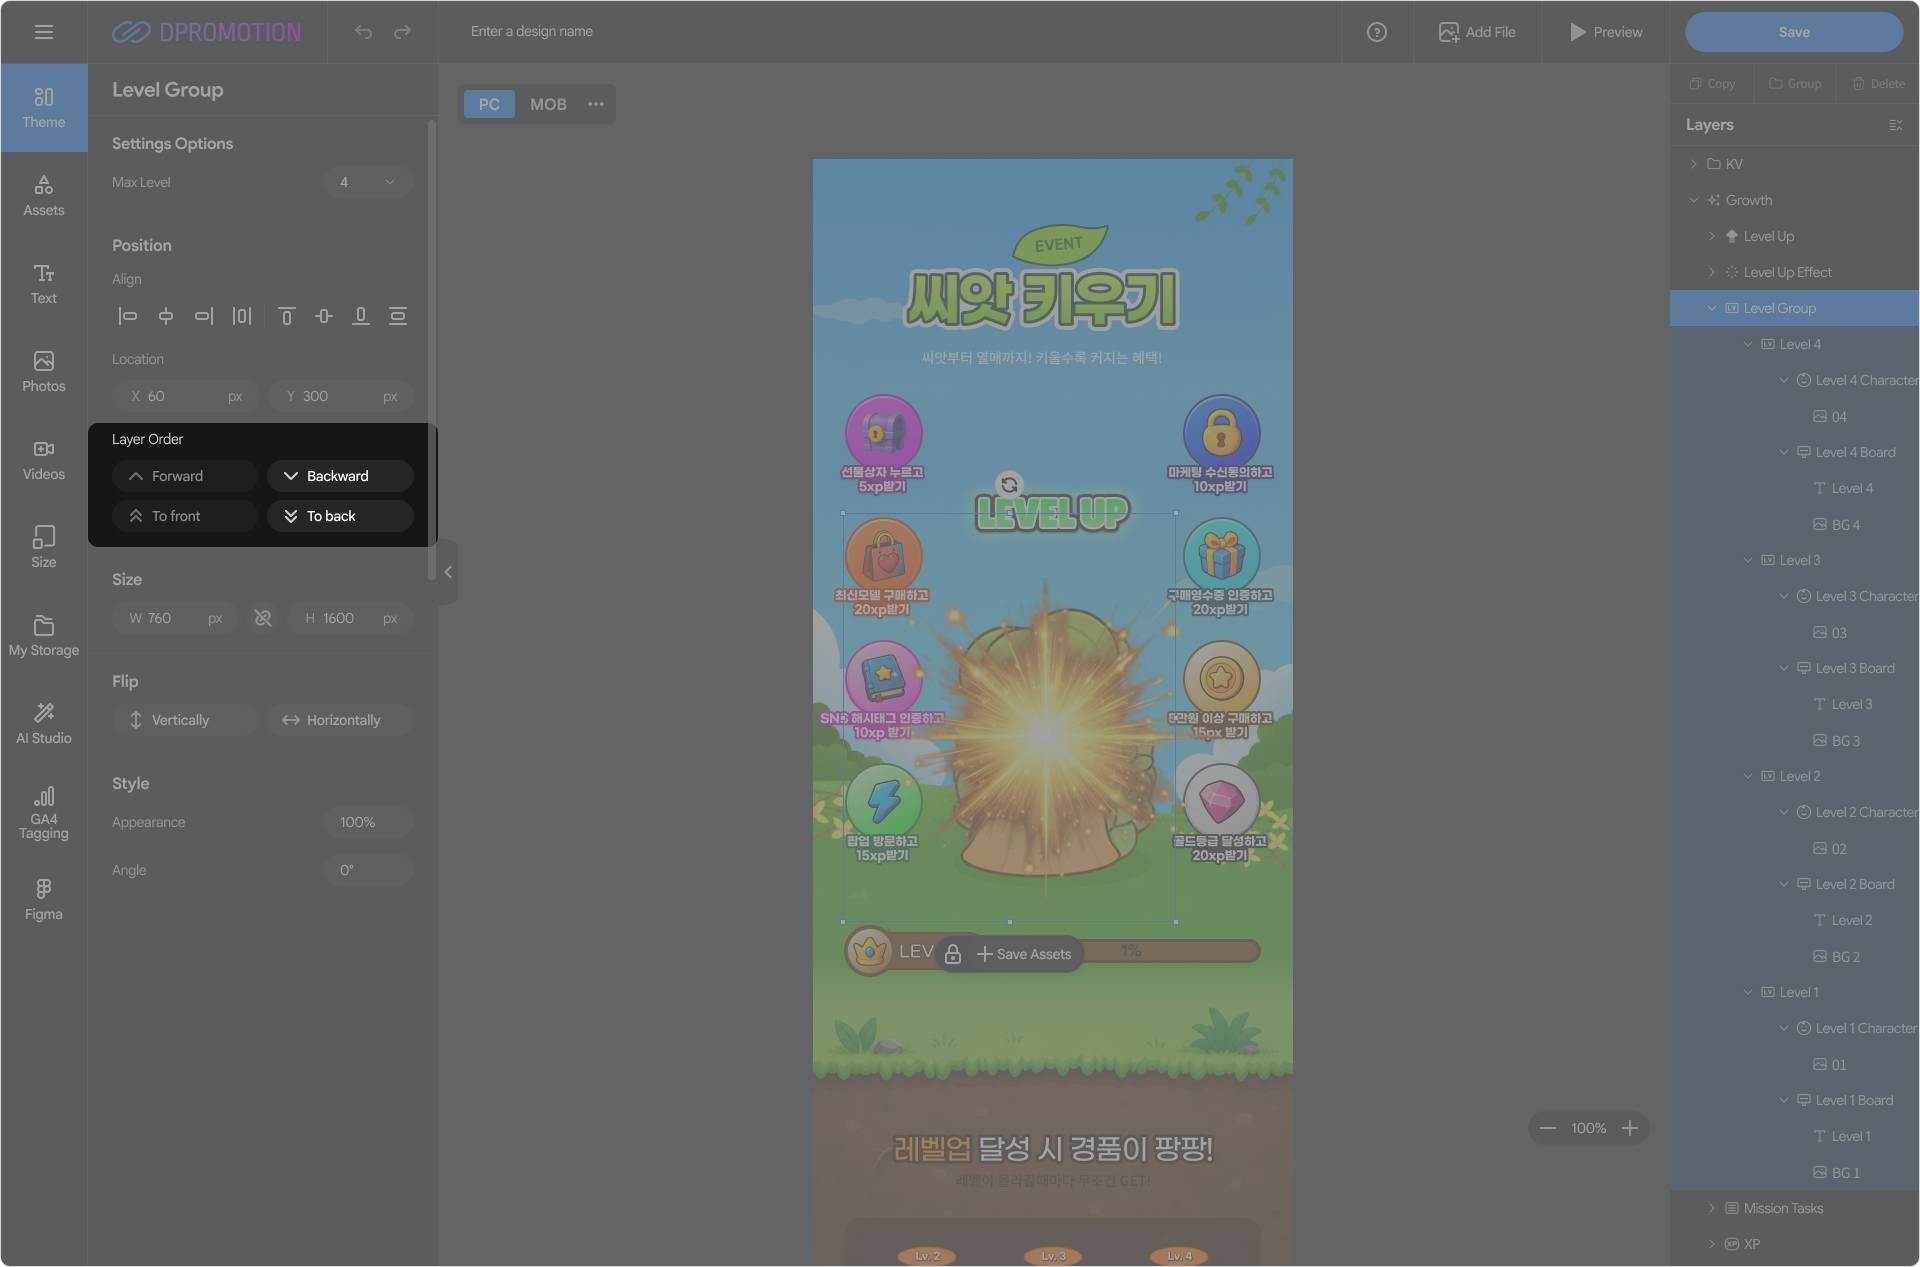Image resolution: width=1920 pixels, height=1267 pixels.
Task: Click the Save button
Action: pyautogui.click(x=1794, y=32)
